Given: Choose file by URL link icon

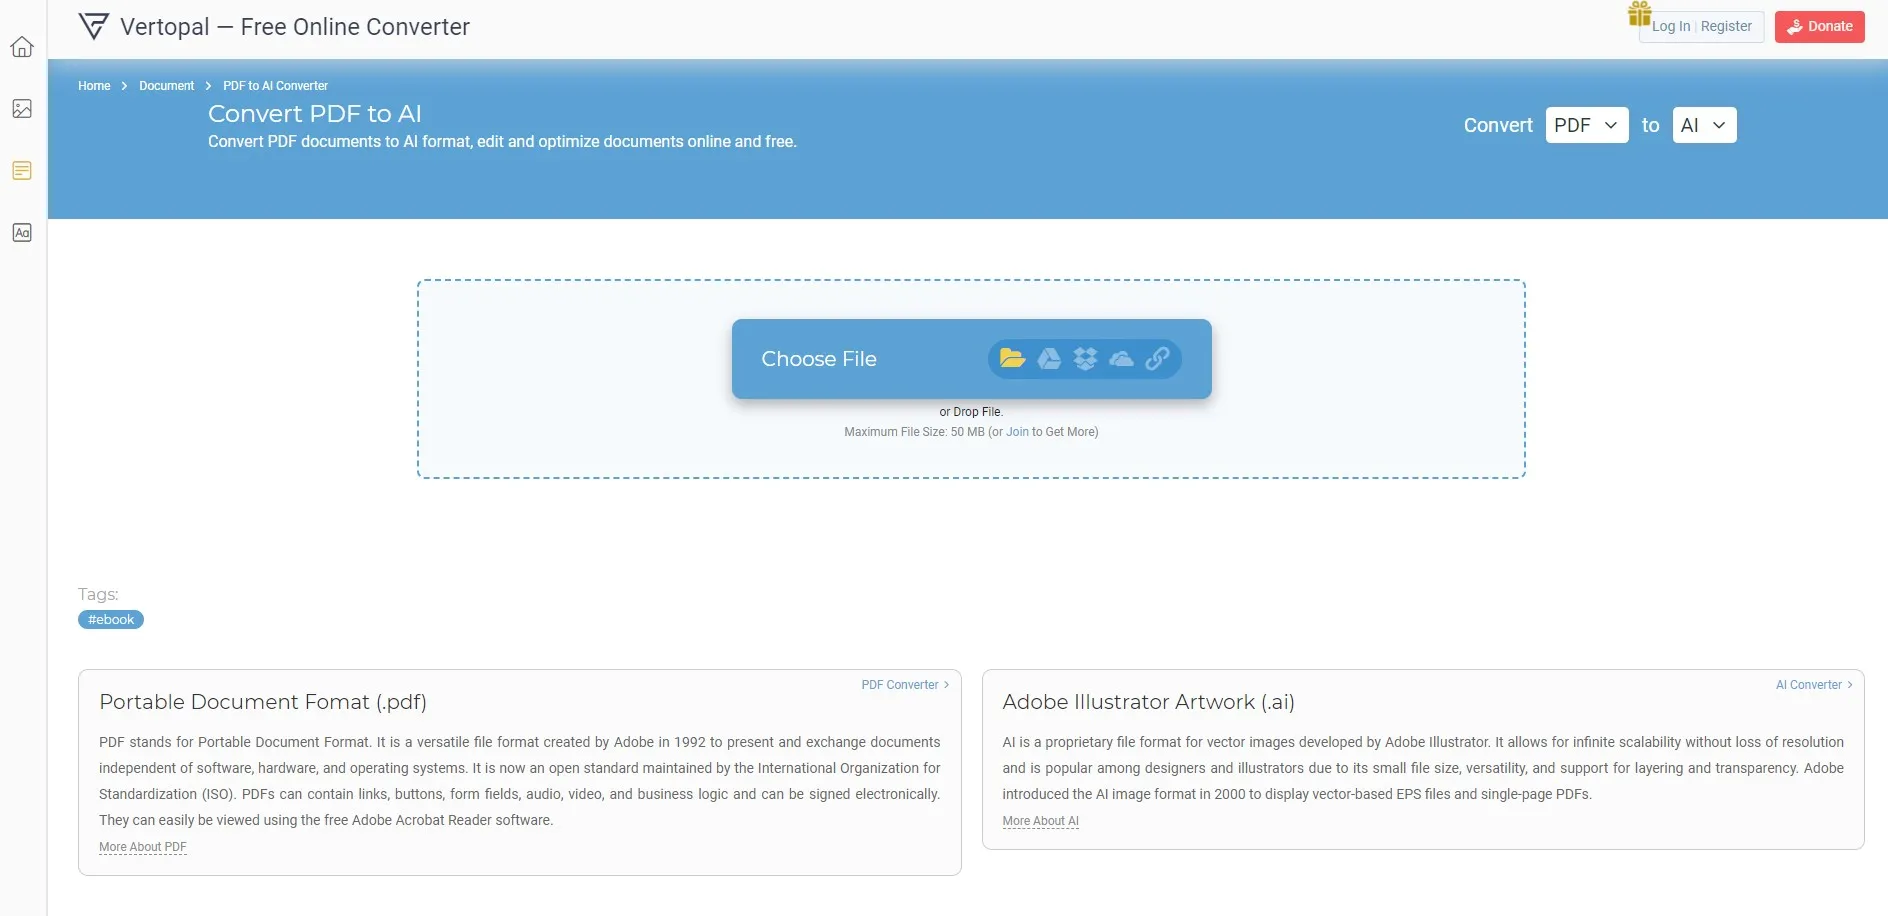Looking at the screenshot, I should coord(1157,358).
